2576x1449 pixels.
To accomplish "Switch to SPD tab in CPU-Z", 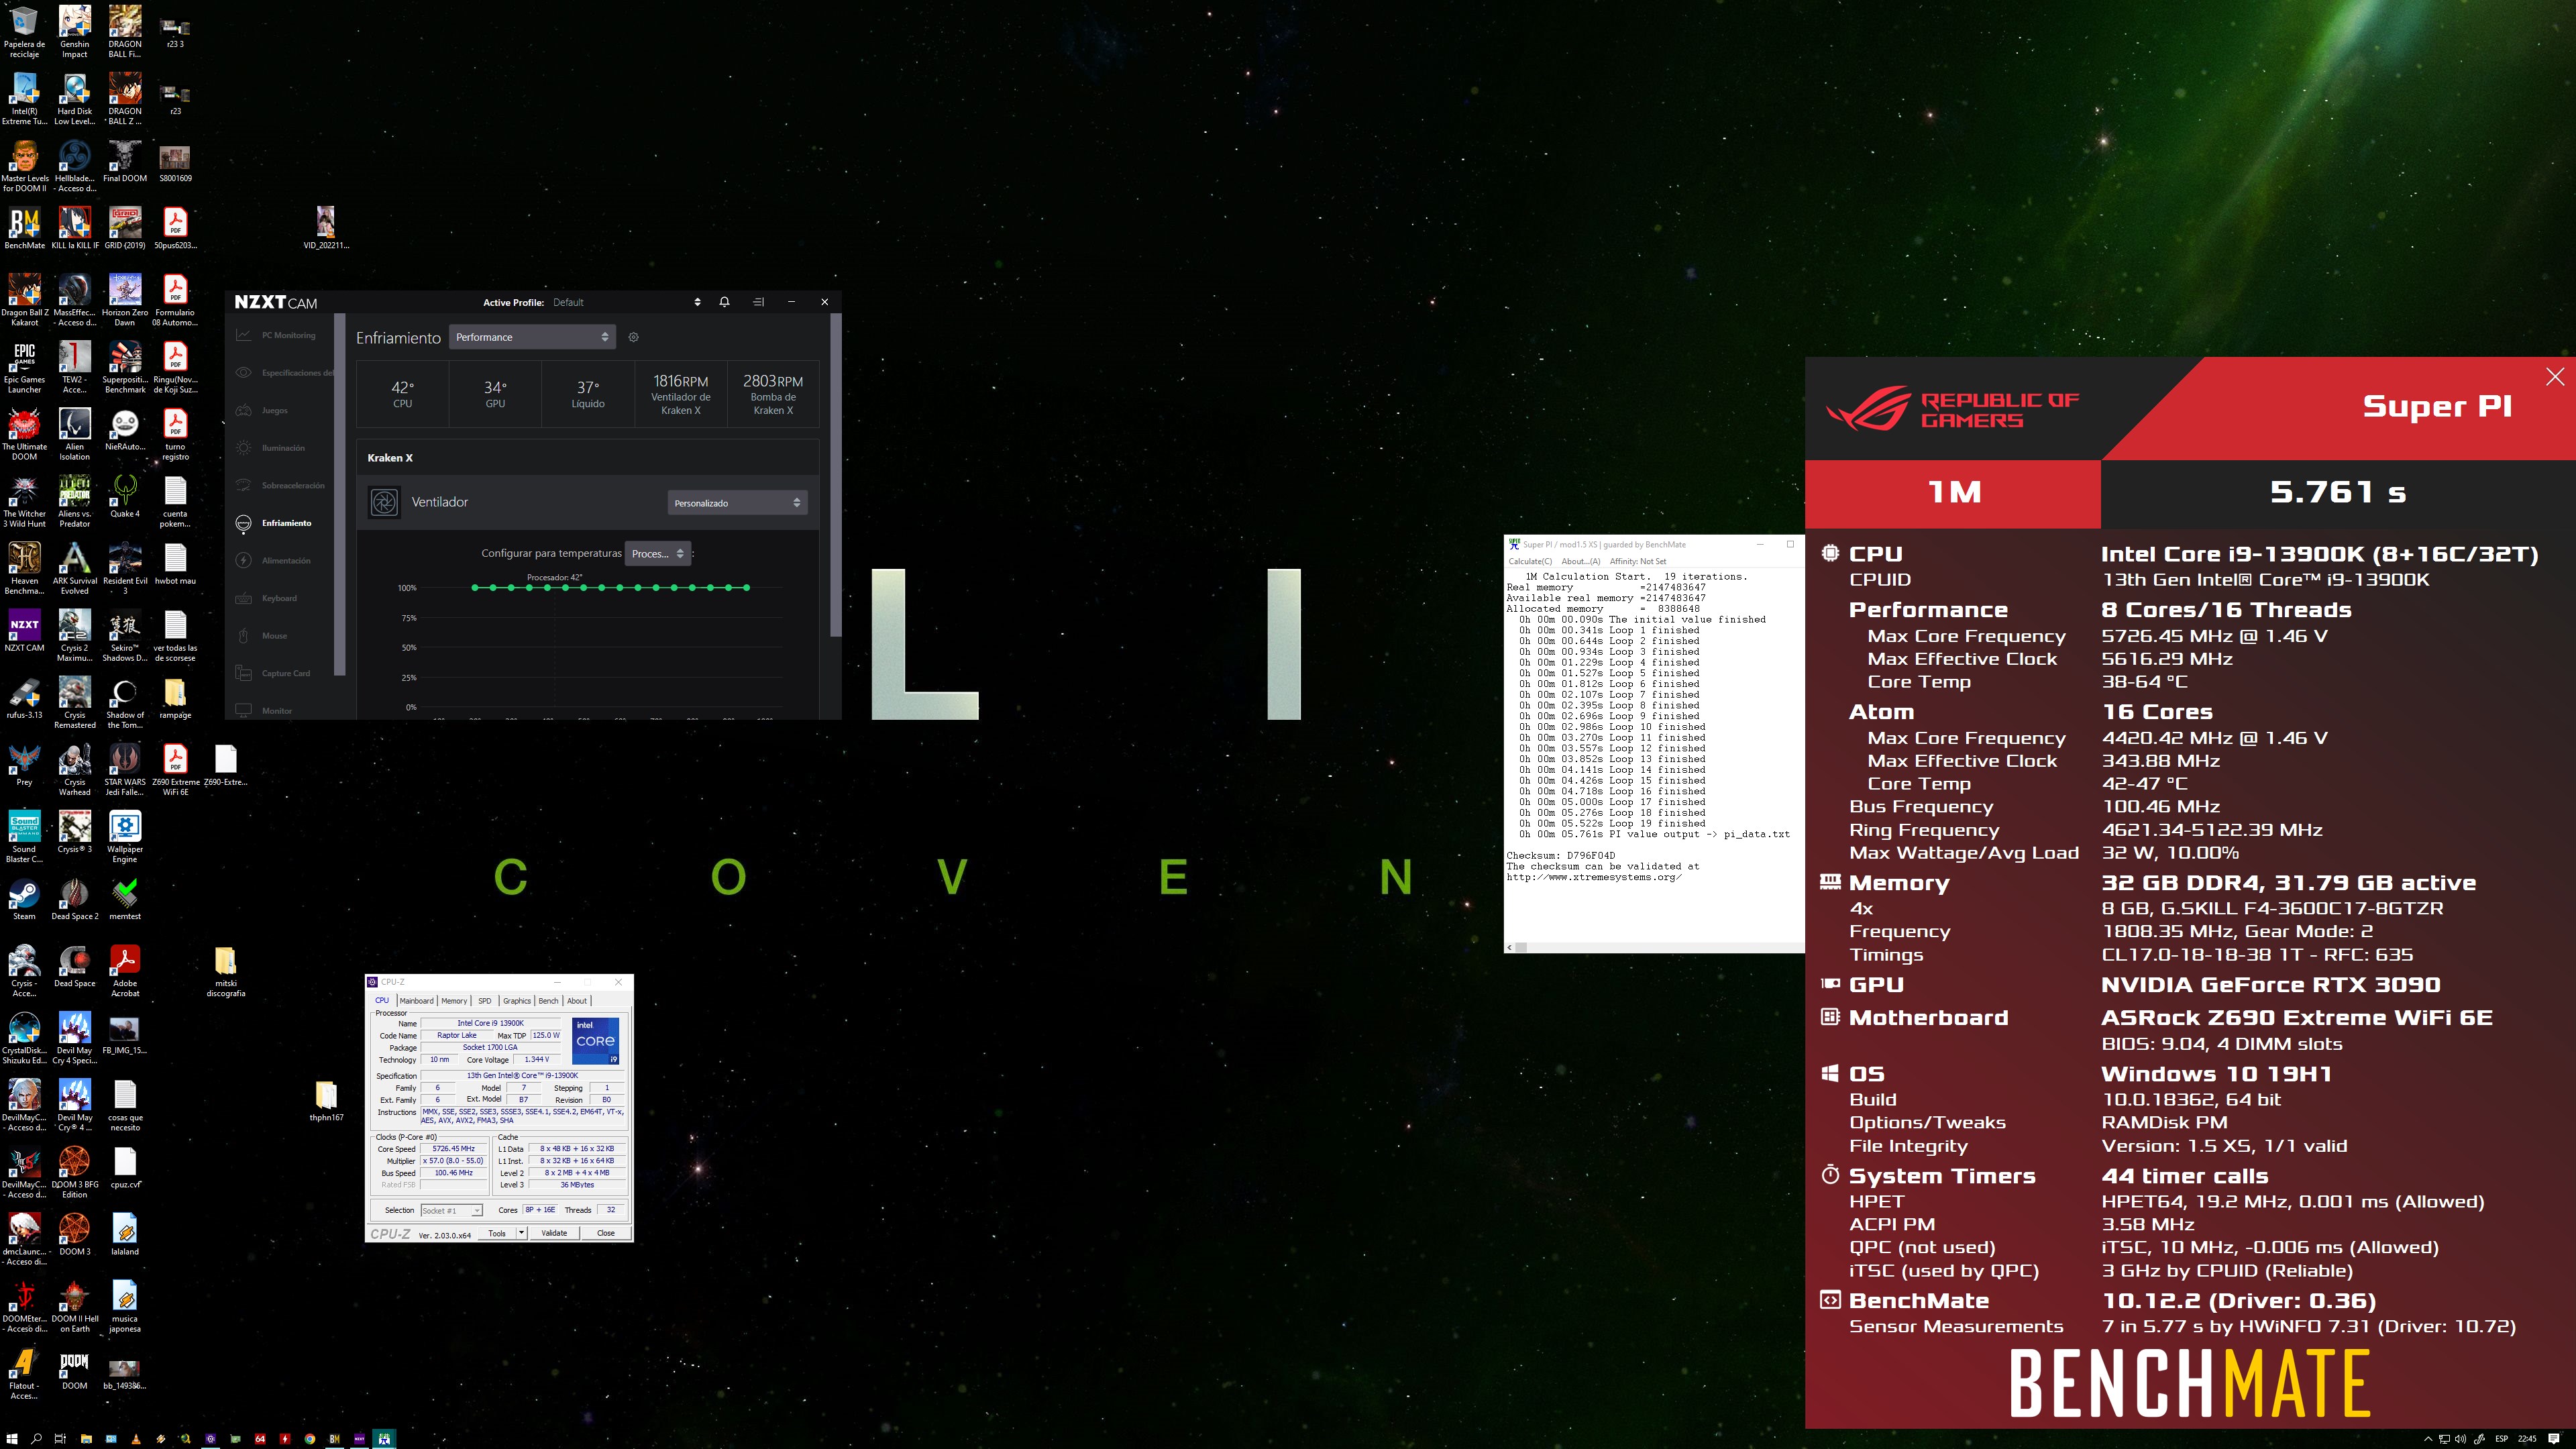I will (x=485, y=1000).
